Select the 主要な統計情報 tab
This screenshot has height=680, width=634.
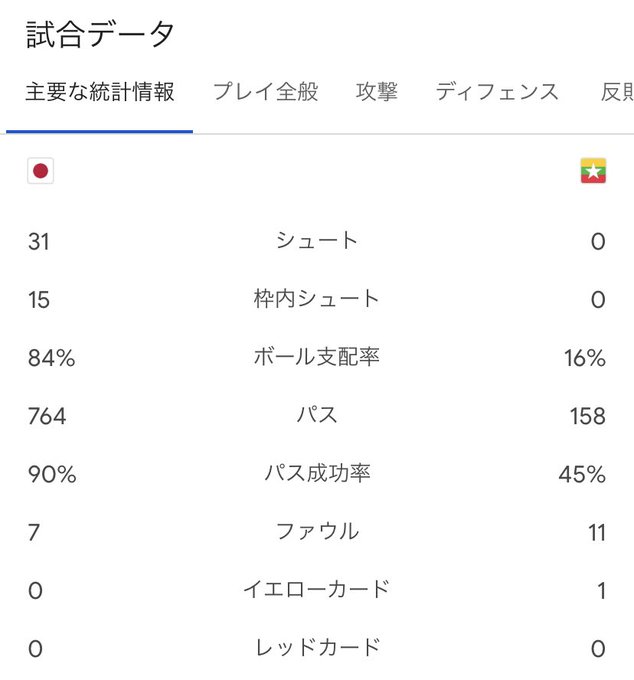click(x=100, y=93)
